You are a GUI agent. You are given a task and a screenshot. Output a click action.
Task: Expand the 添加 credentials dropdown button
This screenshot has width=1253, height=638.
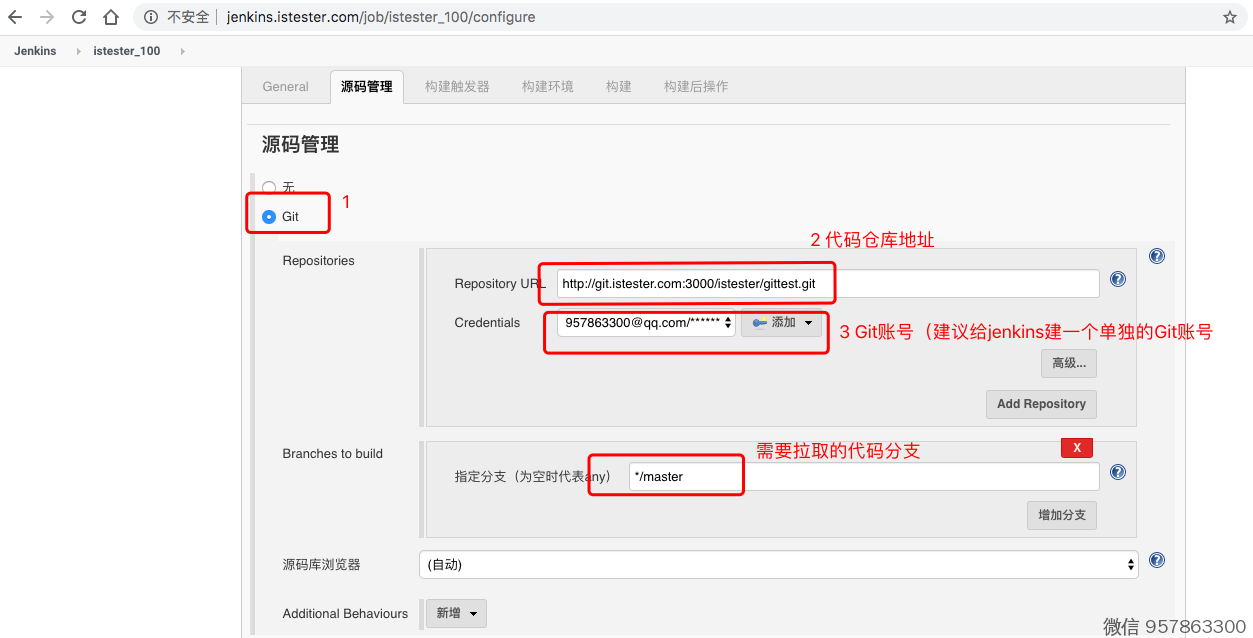click(x=781, y=323)
